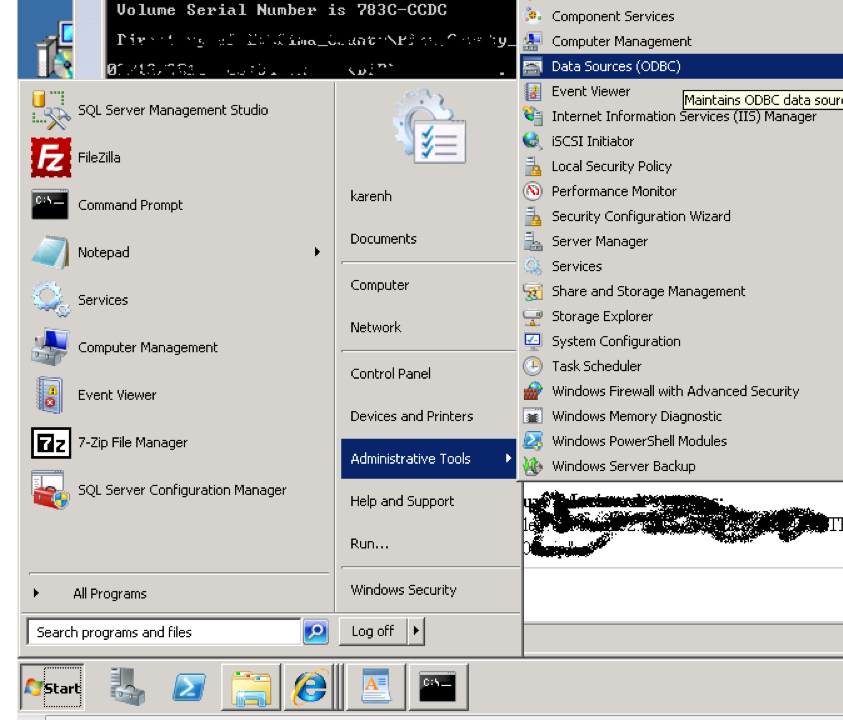
Task: Open Windows Explorer folder on taskbar
Action: pyautogui.click(x=251, y=687)
